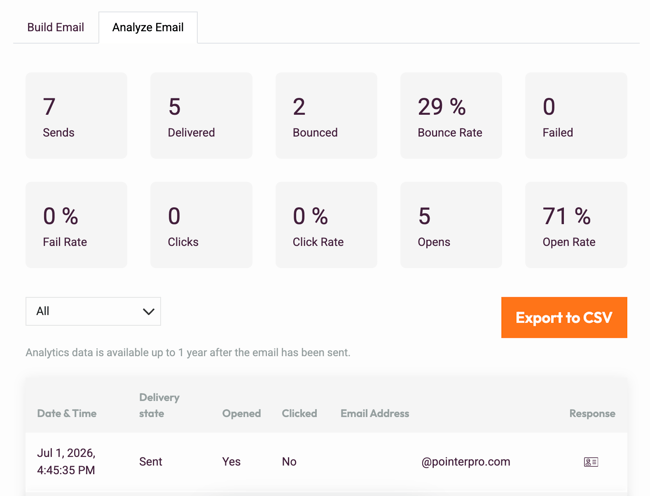Click the Delivery state column header
Screen dimensions: 650x496
pos(159,405)
